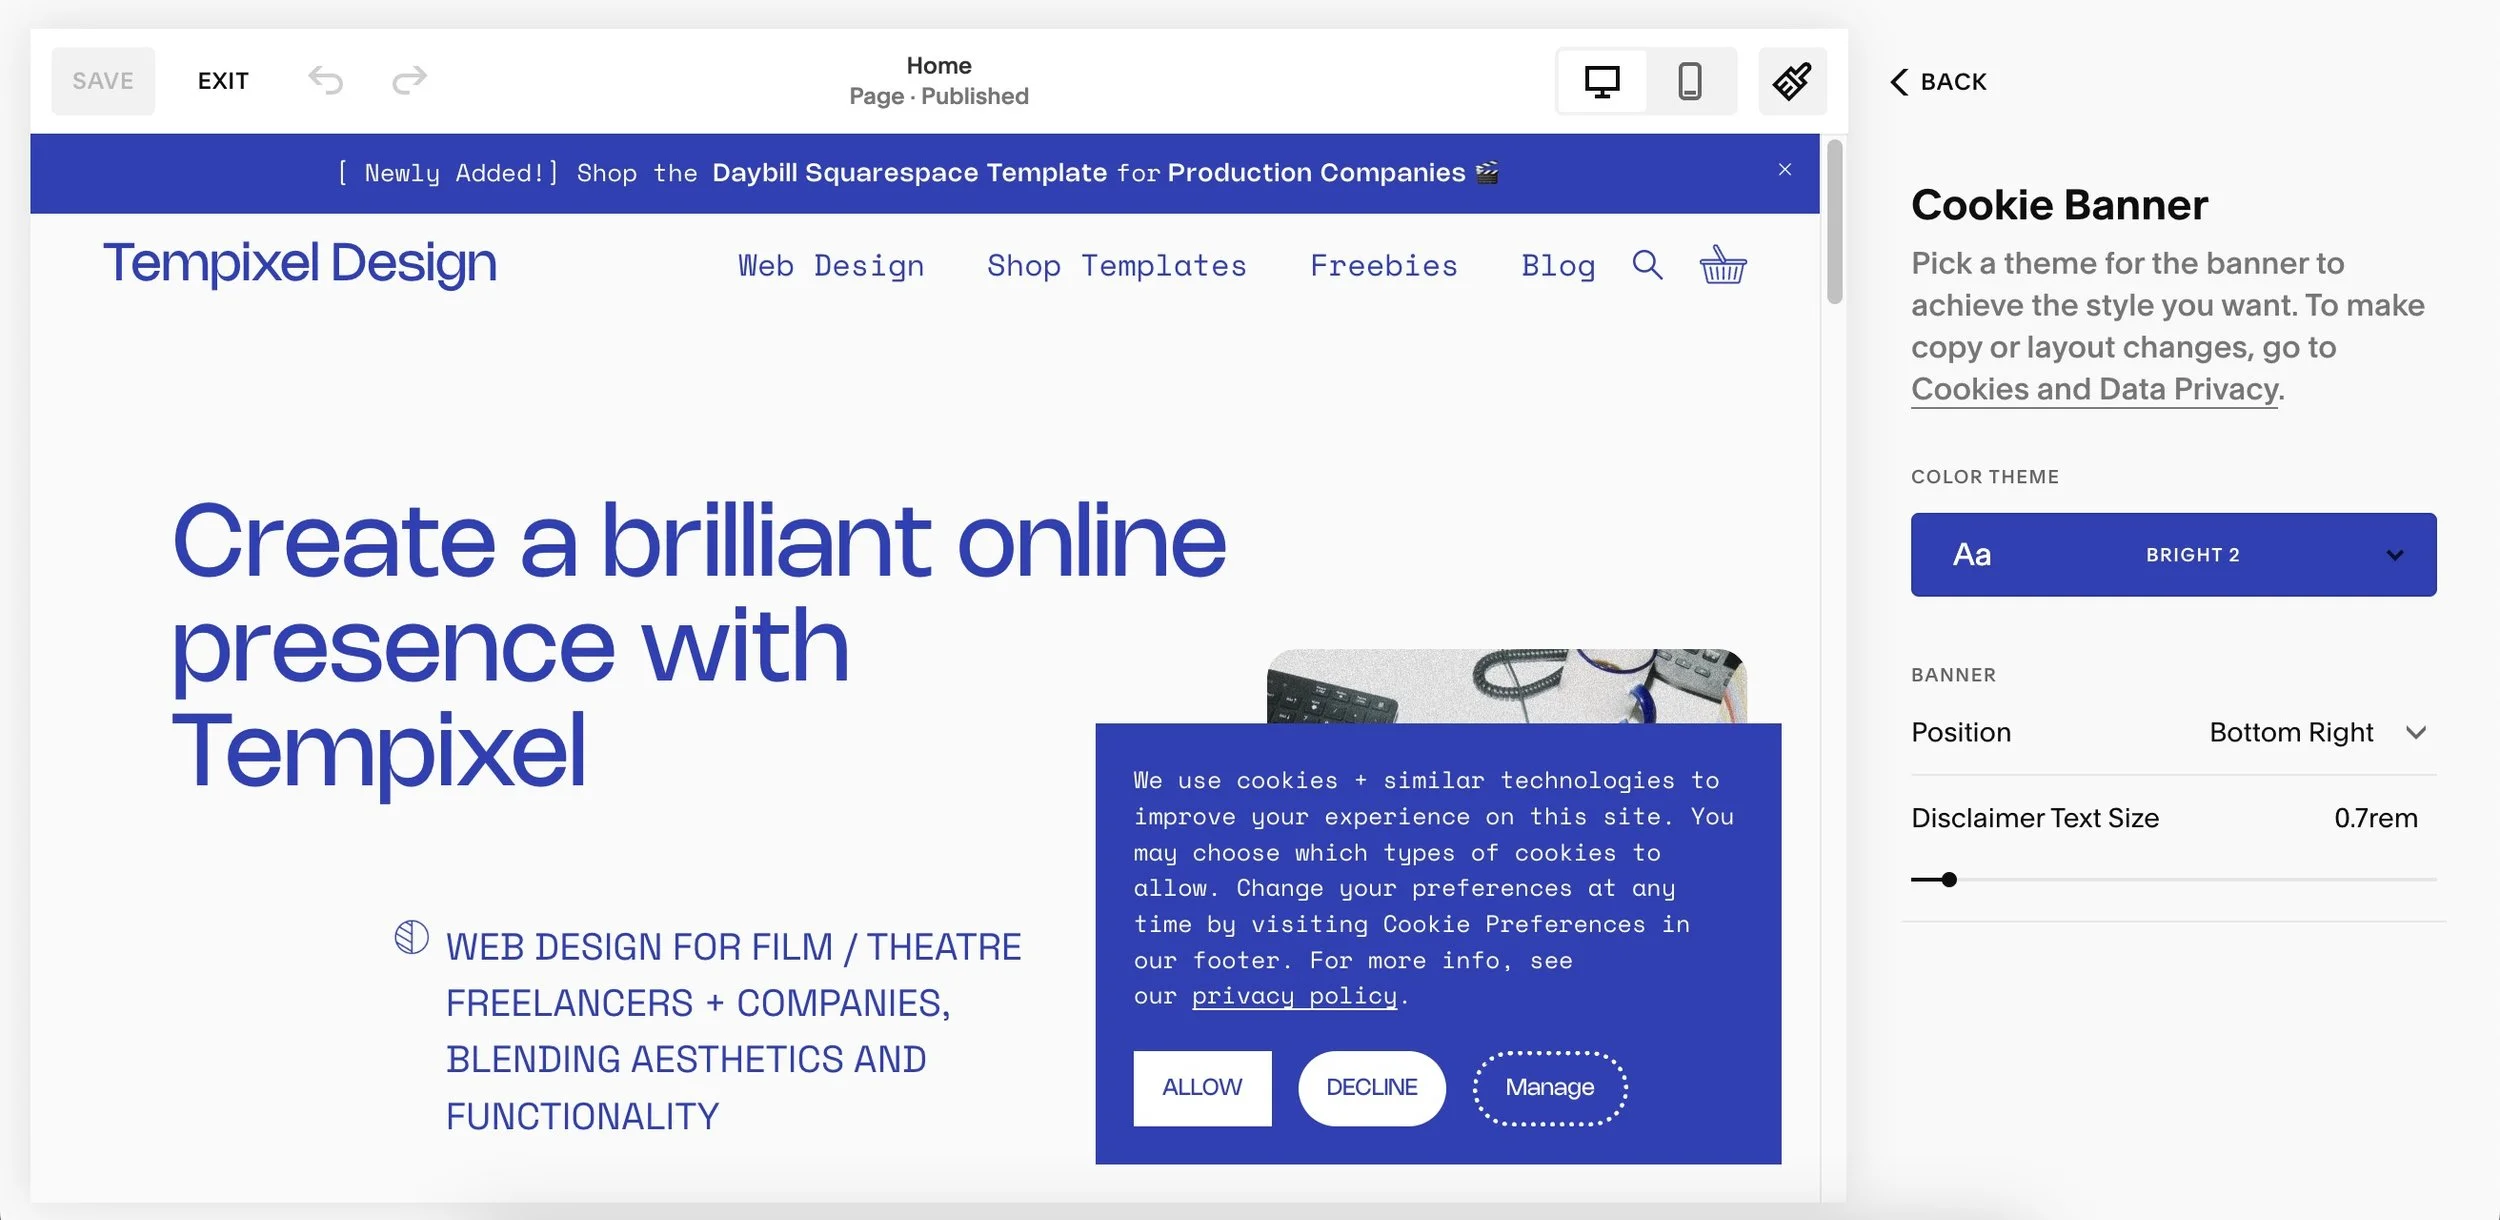Open the shopping basket icon
Viewport: 2500px width, 1220px height.
click(1722, 265)
